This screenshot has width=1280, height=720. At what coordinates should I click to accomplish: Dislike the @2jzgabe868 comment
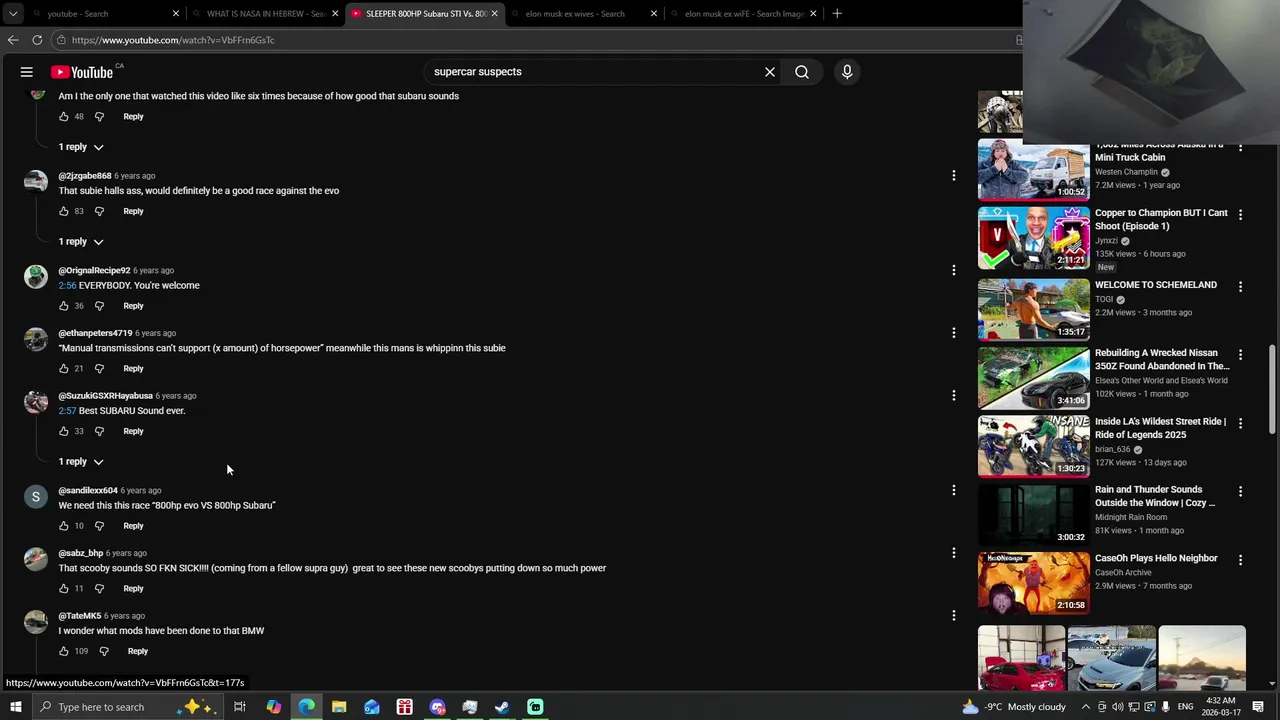pyautogui.click(x=99, y=211)
